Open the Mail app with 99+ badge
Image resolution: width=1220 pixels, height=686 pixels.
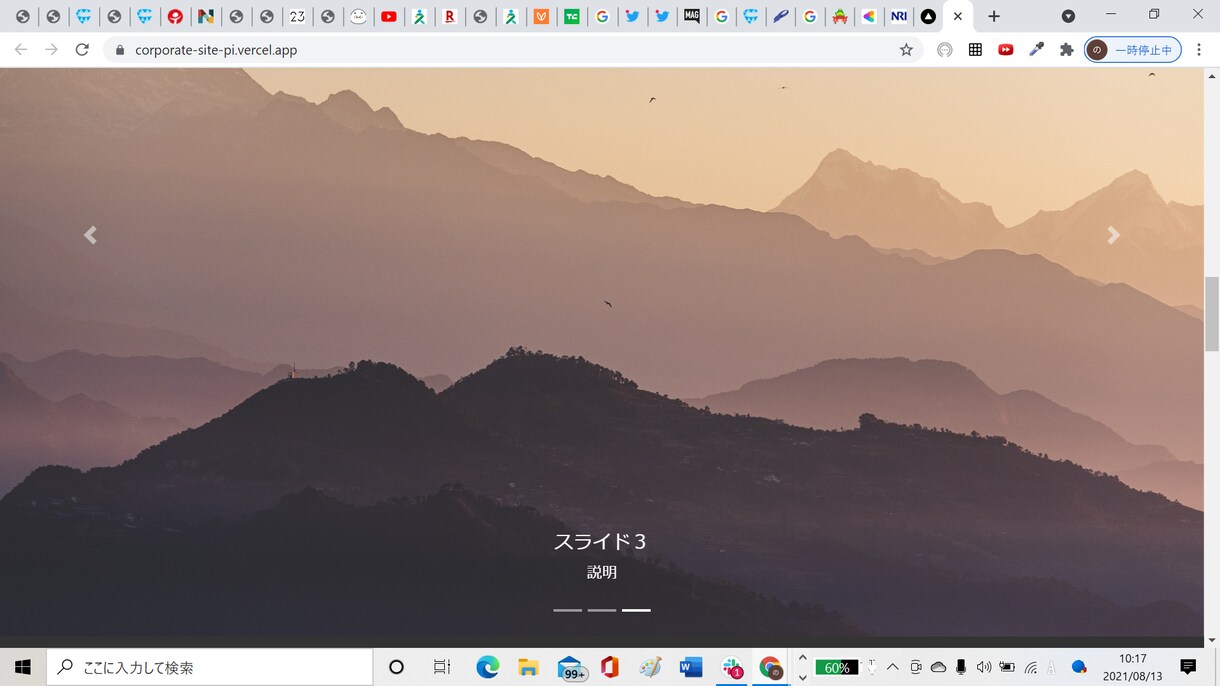click(x=571, y=668)
